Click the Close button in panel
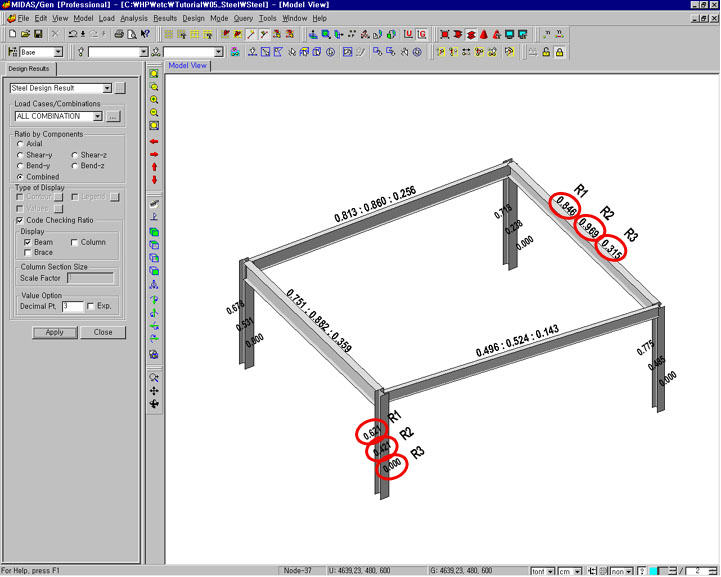This screenshot has width=721, height=577. [103, 332]
